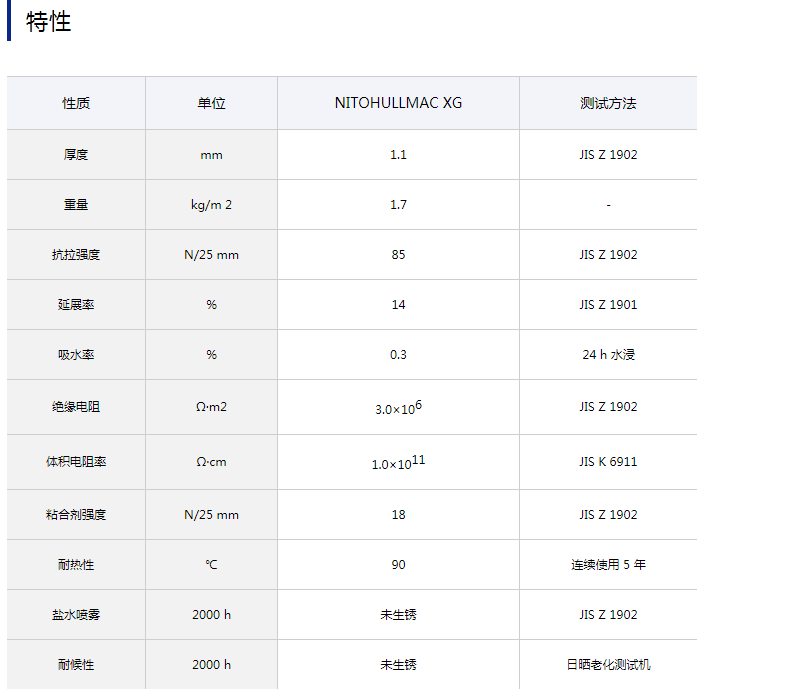Click the 单位 column header

pyautogui.click(x=211, y=103)
